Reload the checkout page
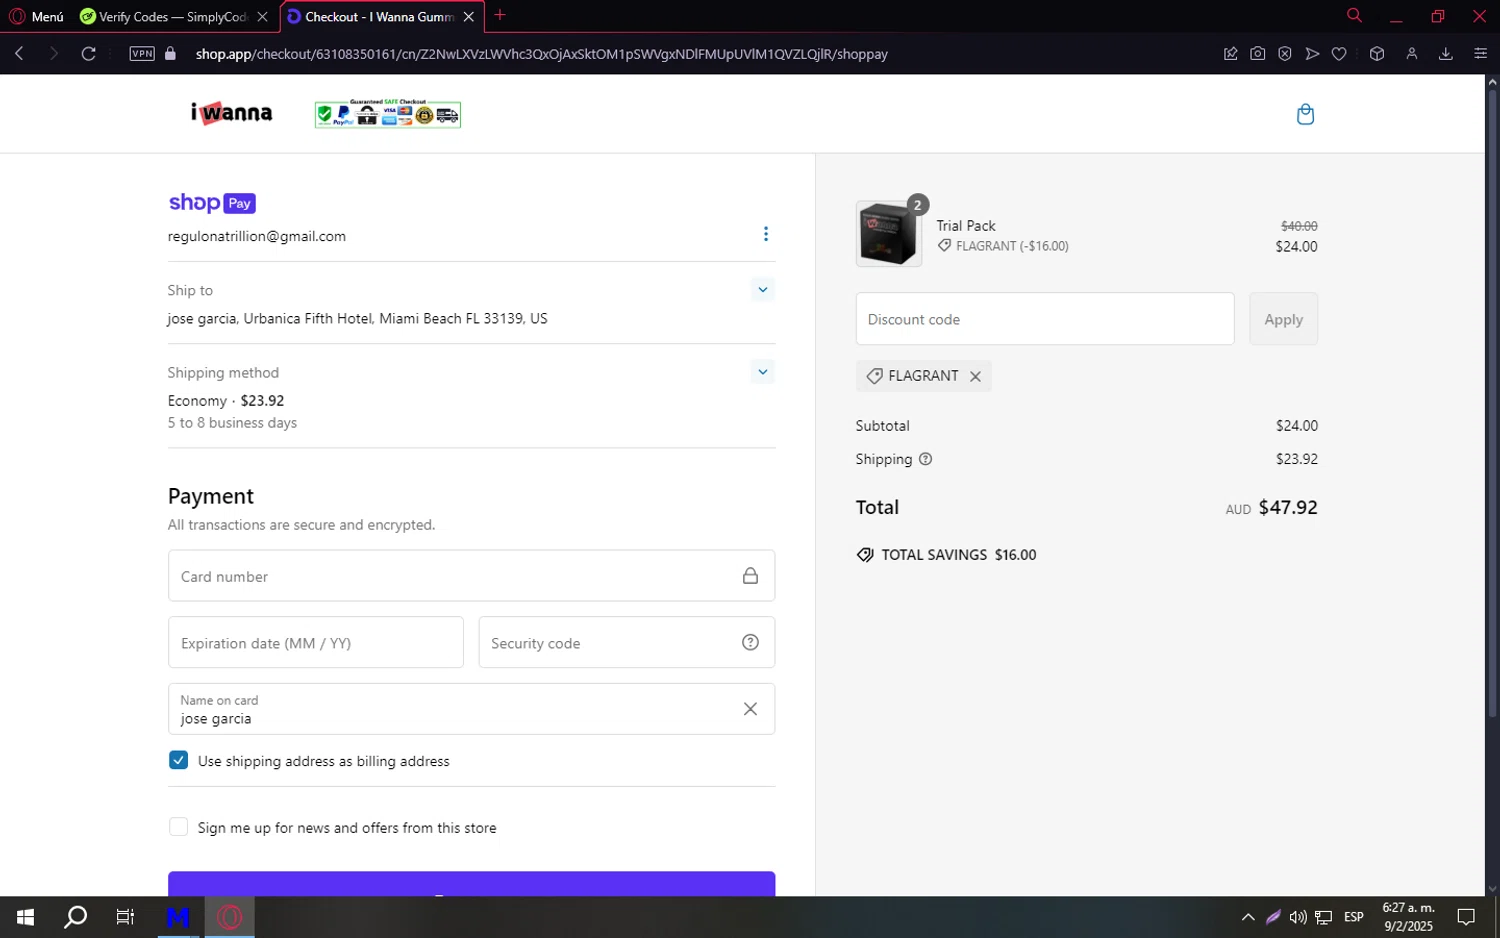Screen dimensions: 1500x938 tap(89, 54)
